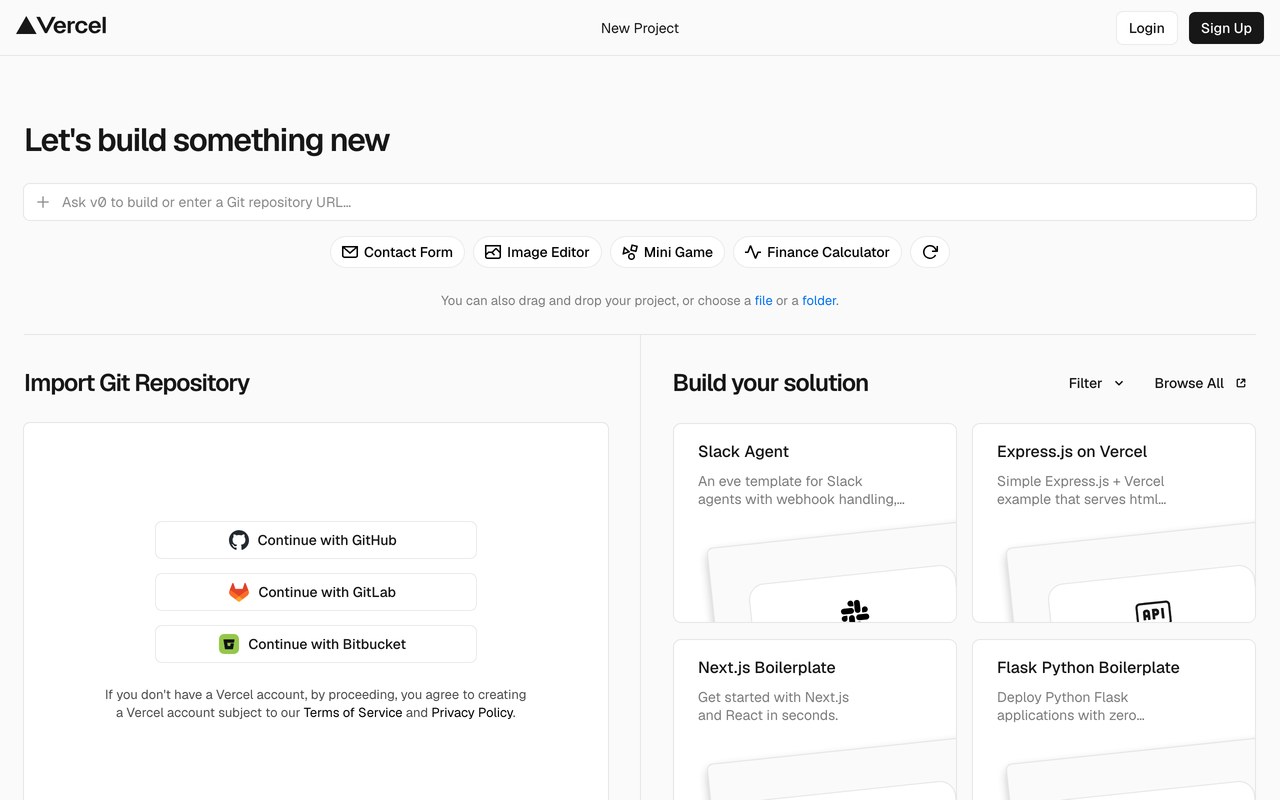Viewport: 1280px width, 800px height.
Task: Click the 'Let's build something new' heading
Action: coord(207,140)
